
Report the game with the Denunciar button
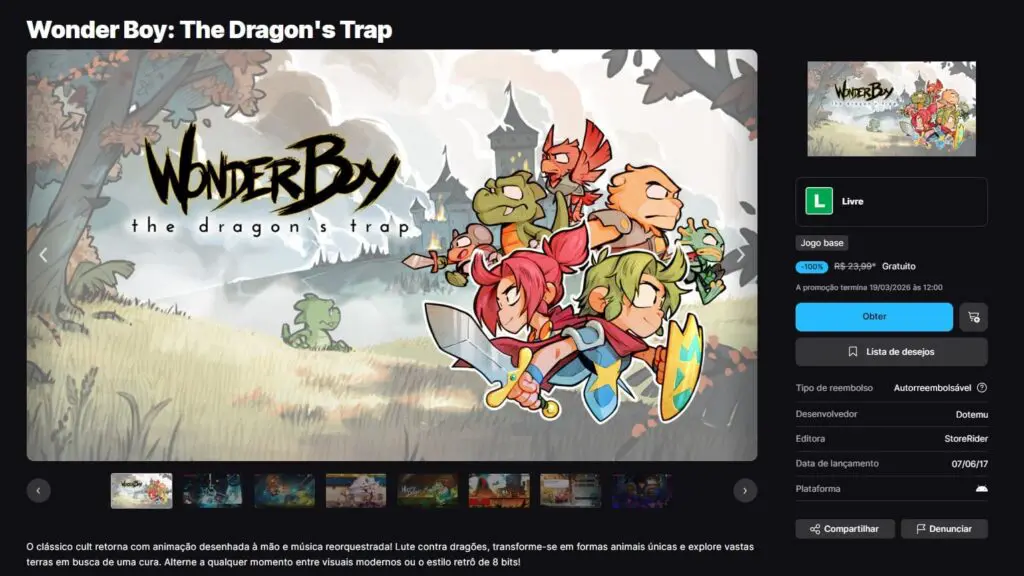(944, 529)
